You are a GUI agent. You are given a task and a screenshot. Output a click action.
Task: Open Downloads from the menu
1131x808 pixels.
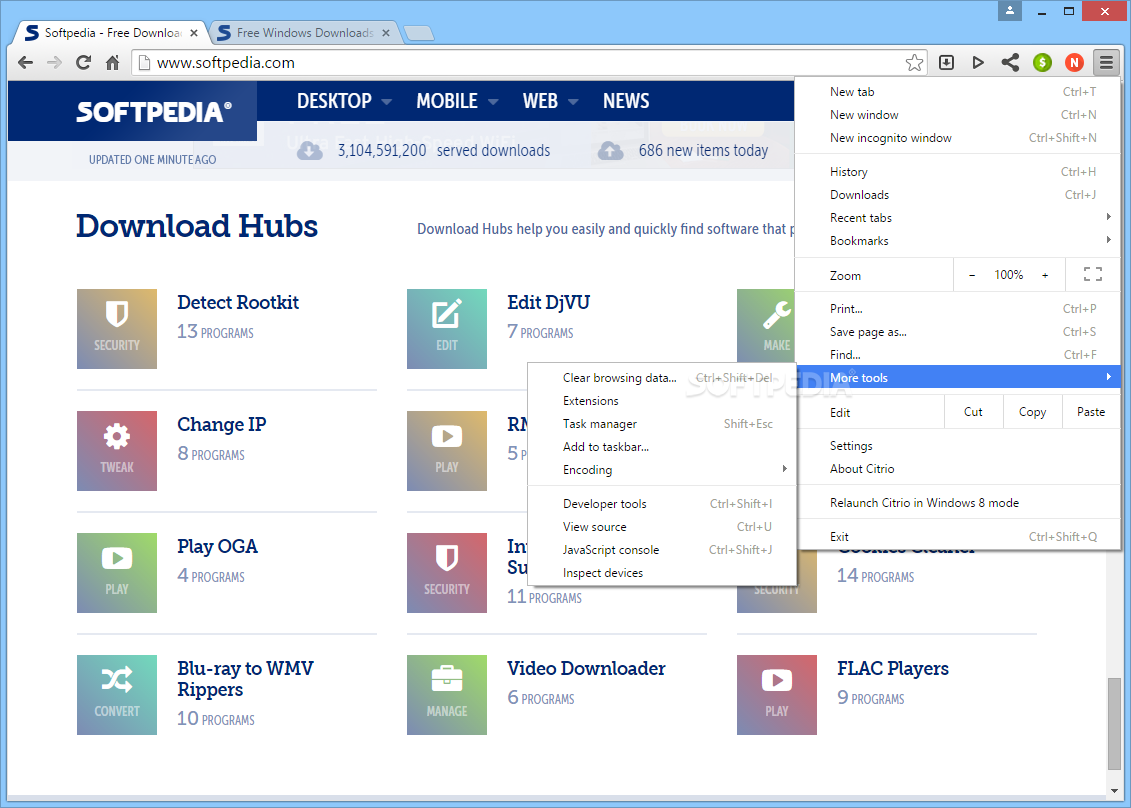click(x=958, y=195)
